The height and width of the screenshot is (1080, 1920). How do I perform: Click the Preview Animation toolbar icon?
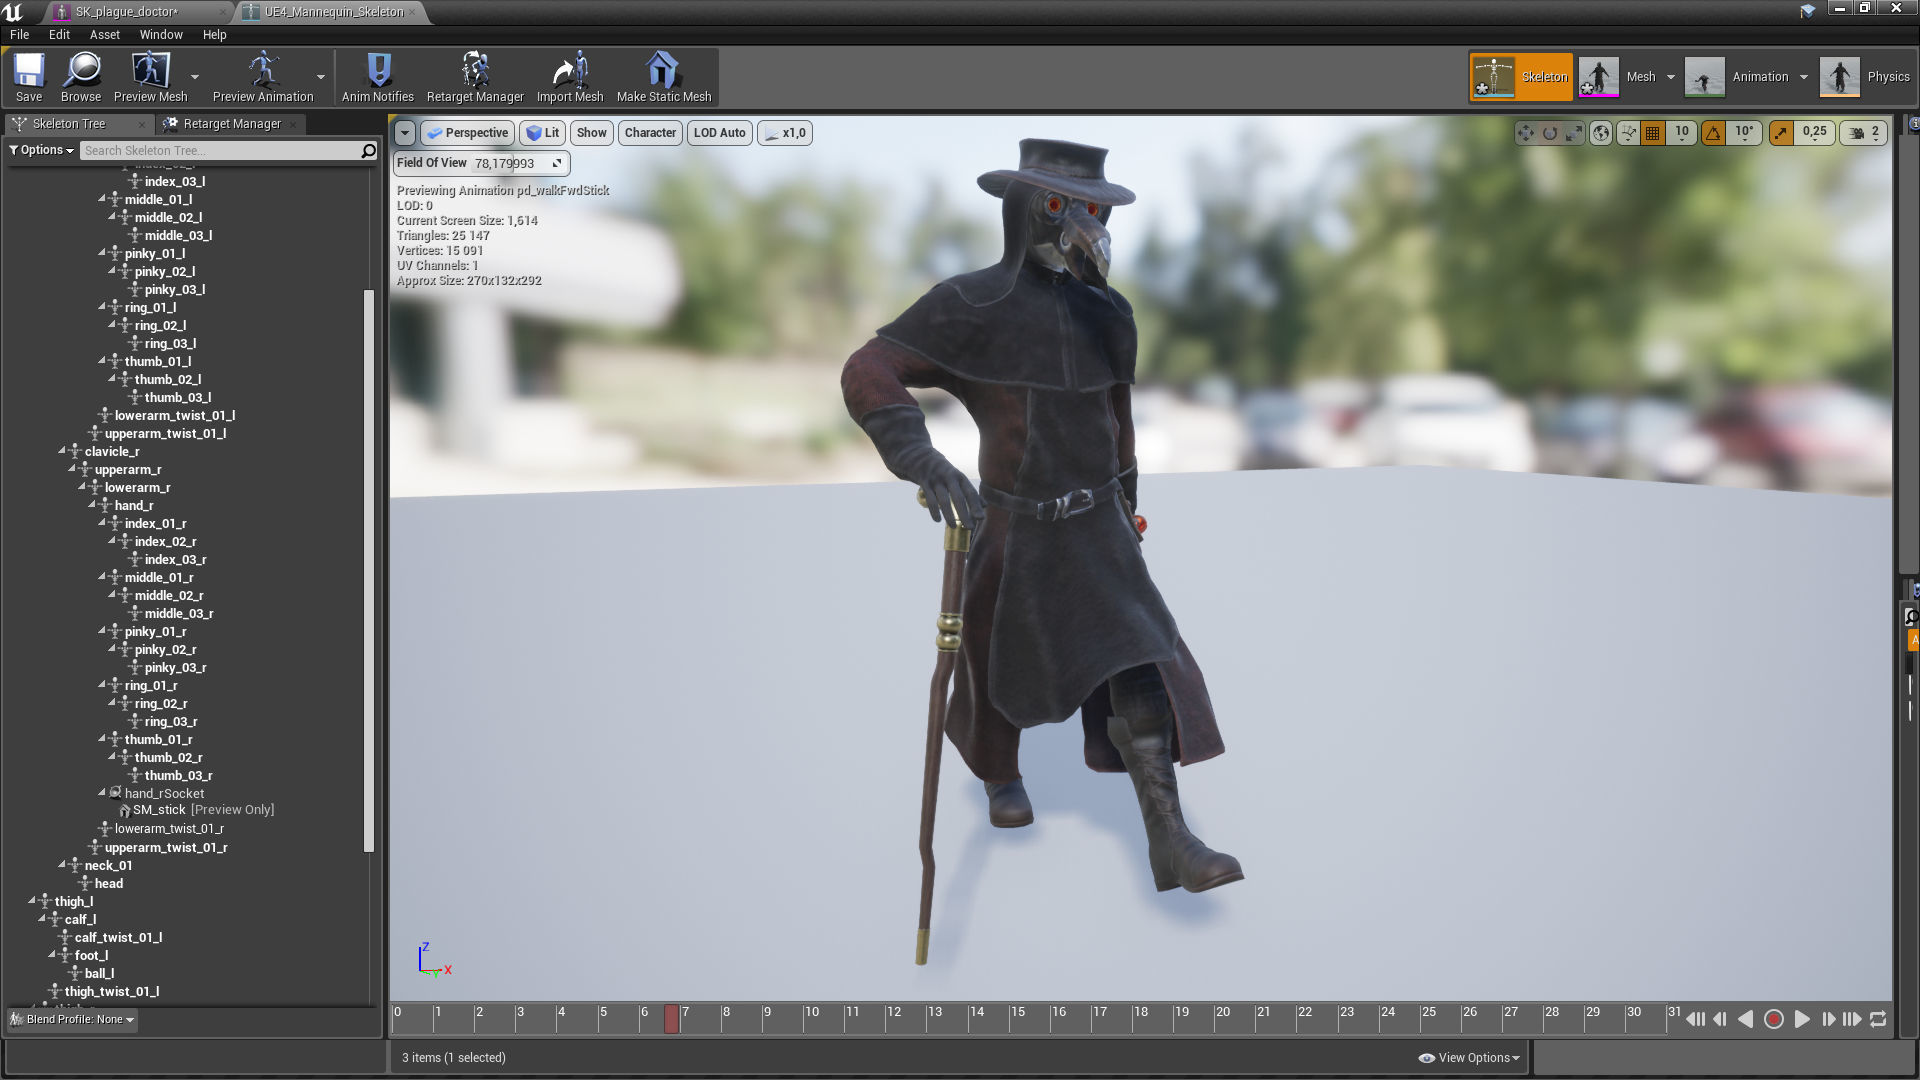263,77
